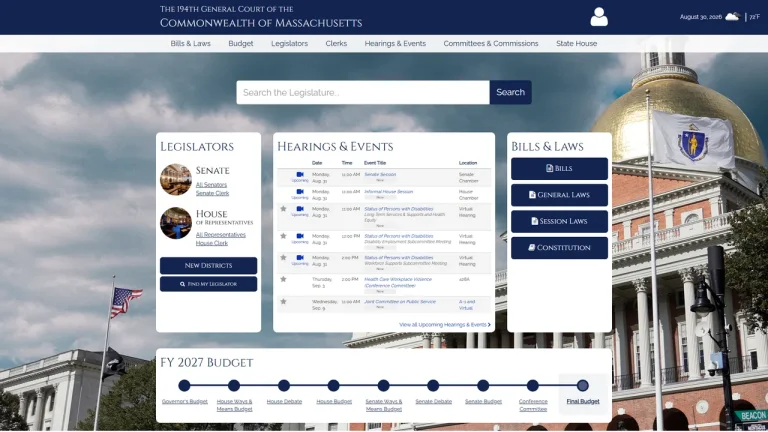Click the Time column header in events table
Screen dimensions: 768x432
tap(347, 163)
